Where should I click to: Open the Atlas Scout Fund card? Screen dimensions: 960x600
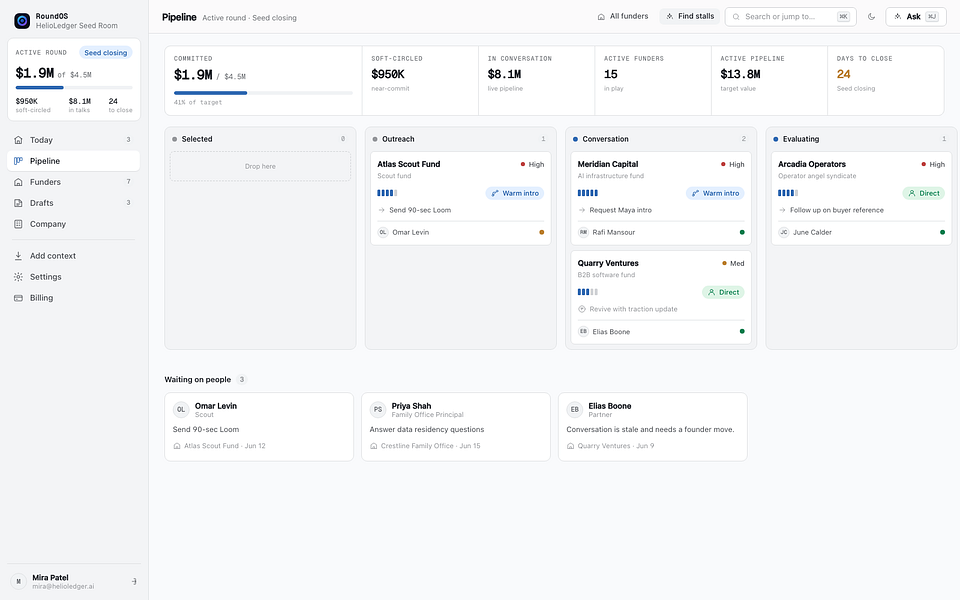460,198
